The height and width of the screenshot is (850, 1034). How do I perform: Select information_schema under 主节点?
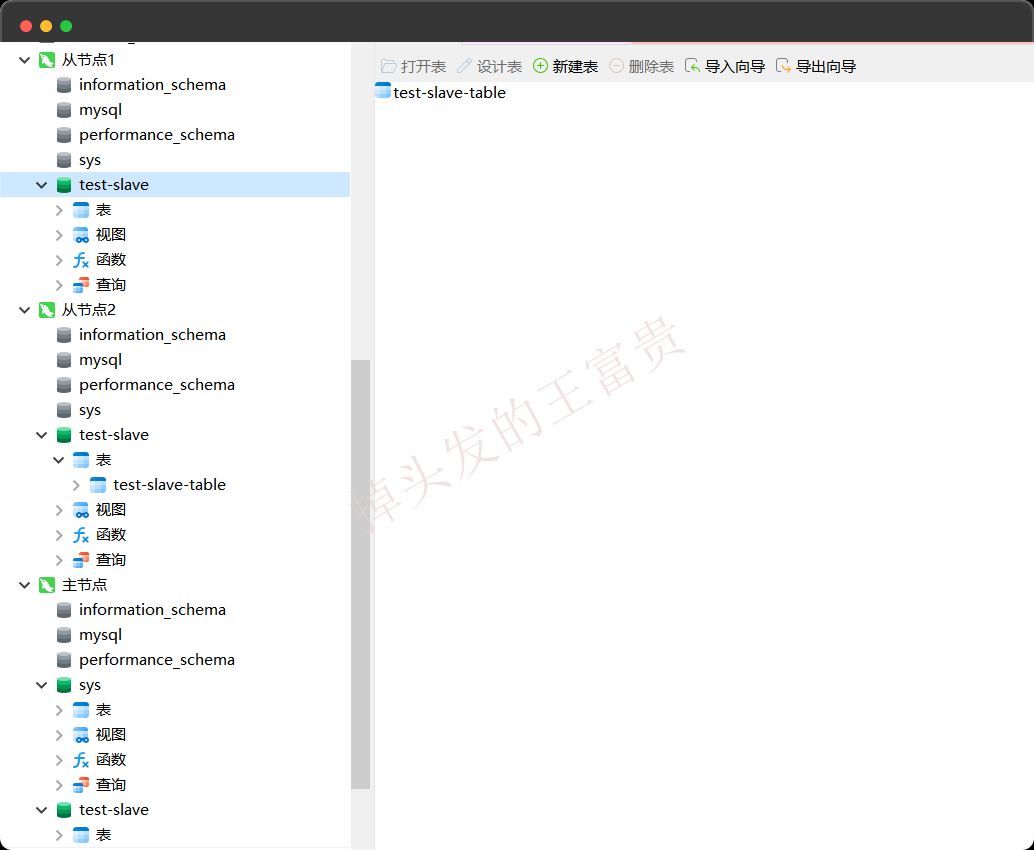tap(152, 610)
